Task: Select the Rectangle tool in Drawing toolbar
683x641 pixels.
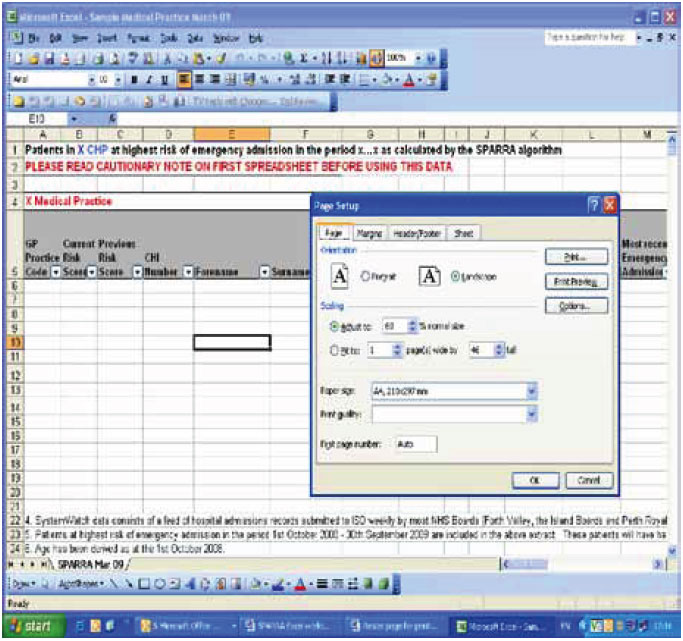Action: click(144, 584)
